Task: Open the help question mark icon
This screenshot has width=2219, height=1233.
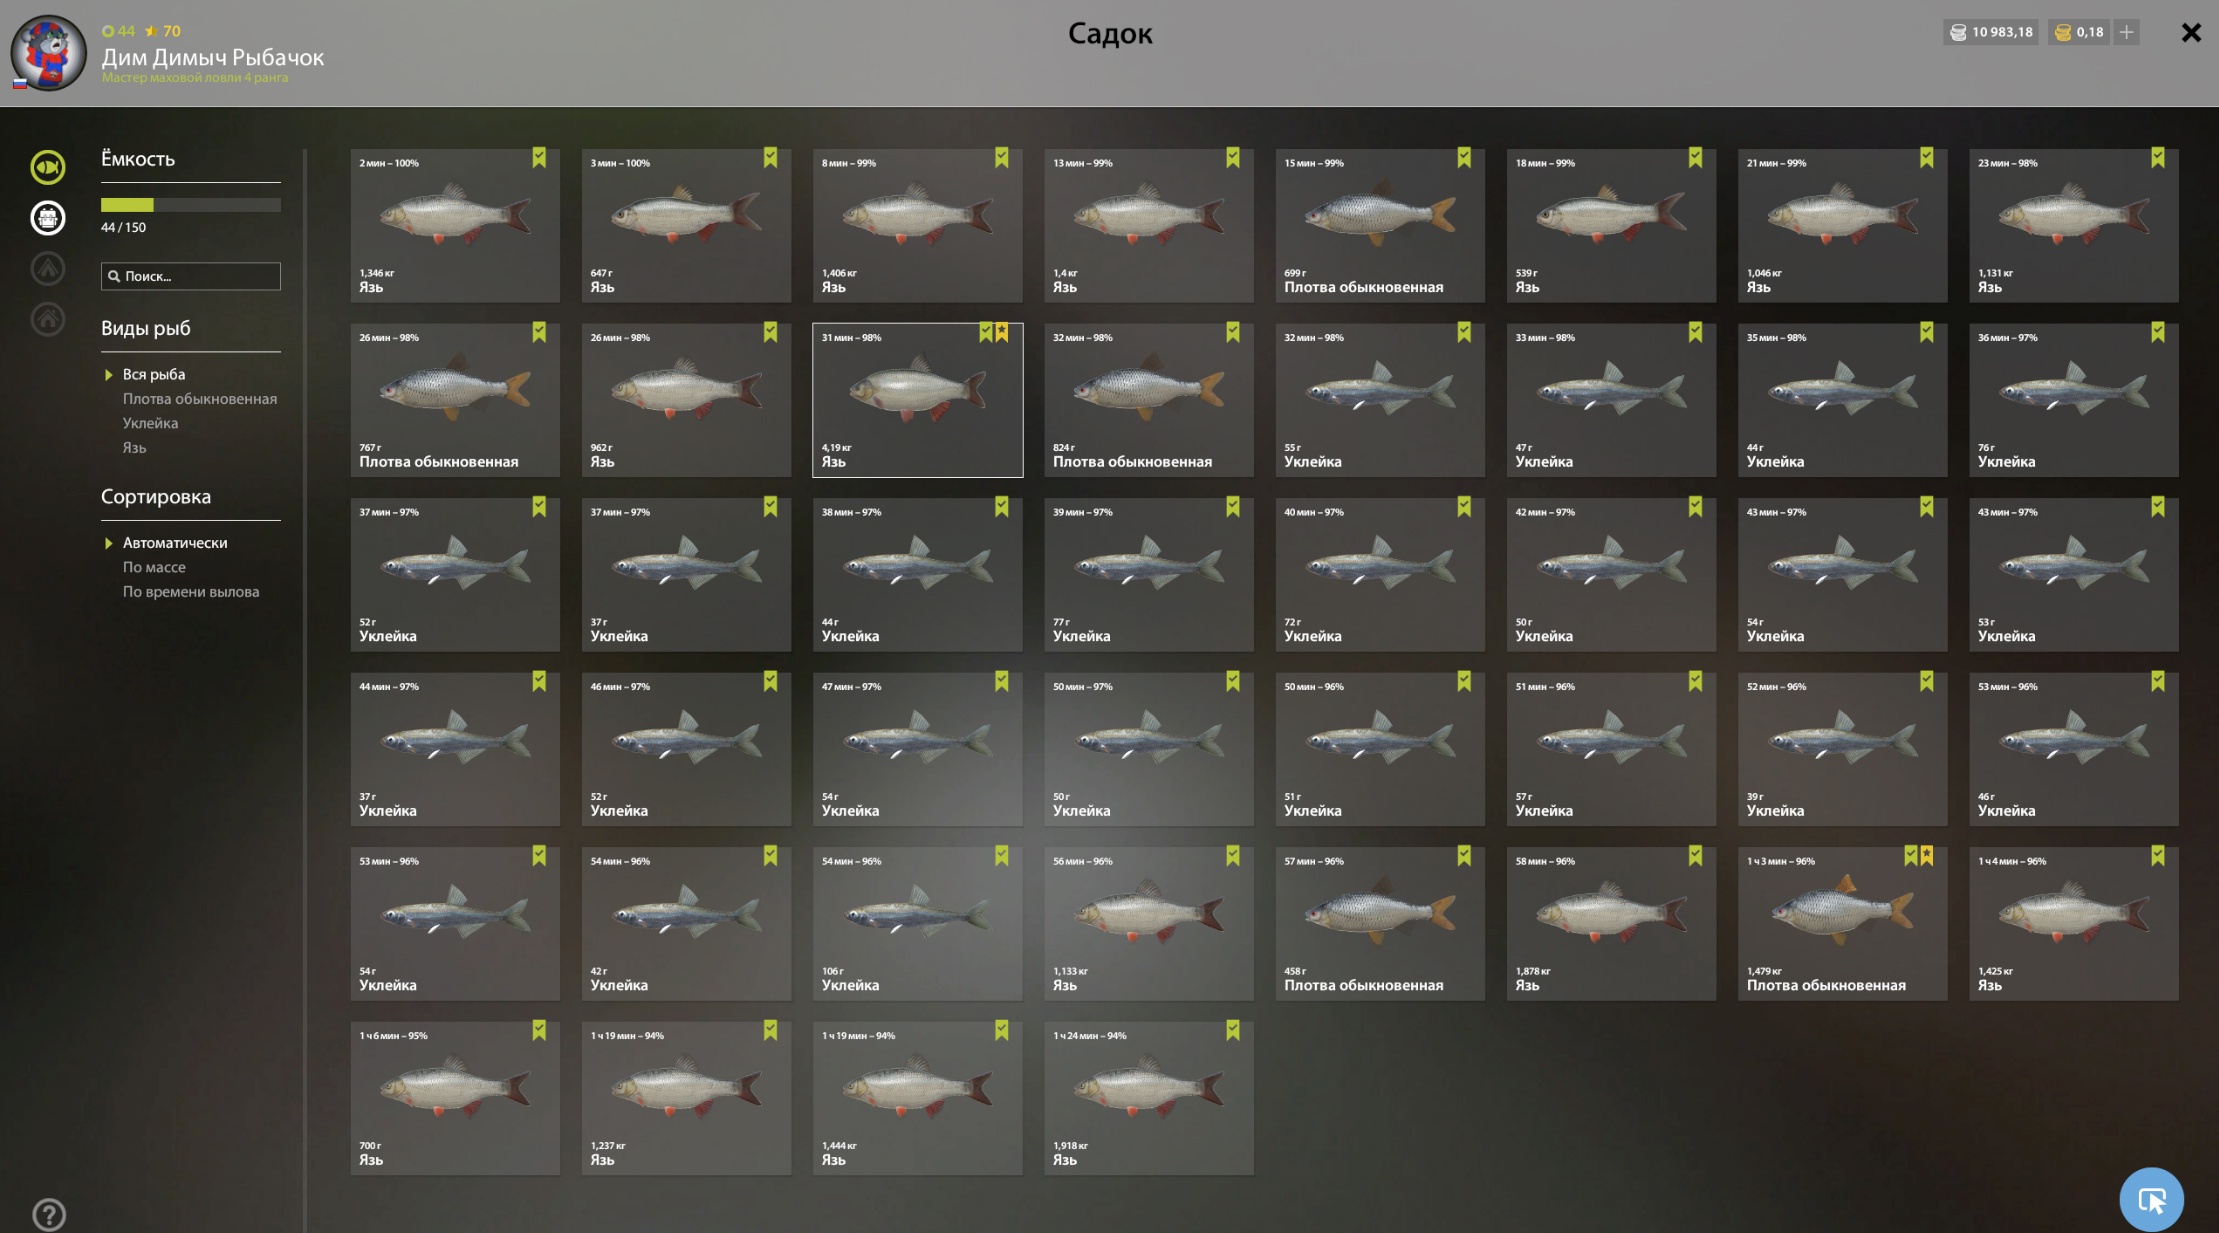Action: [x=49, y=1214]
